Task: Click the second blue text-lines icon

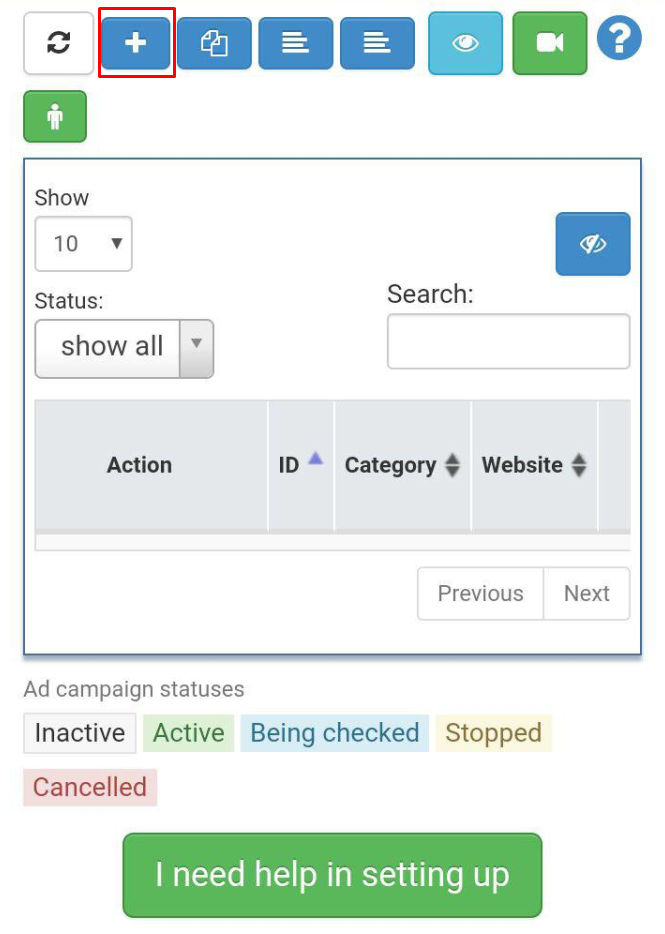Action: click(x=377, y=43)
